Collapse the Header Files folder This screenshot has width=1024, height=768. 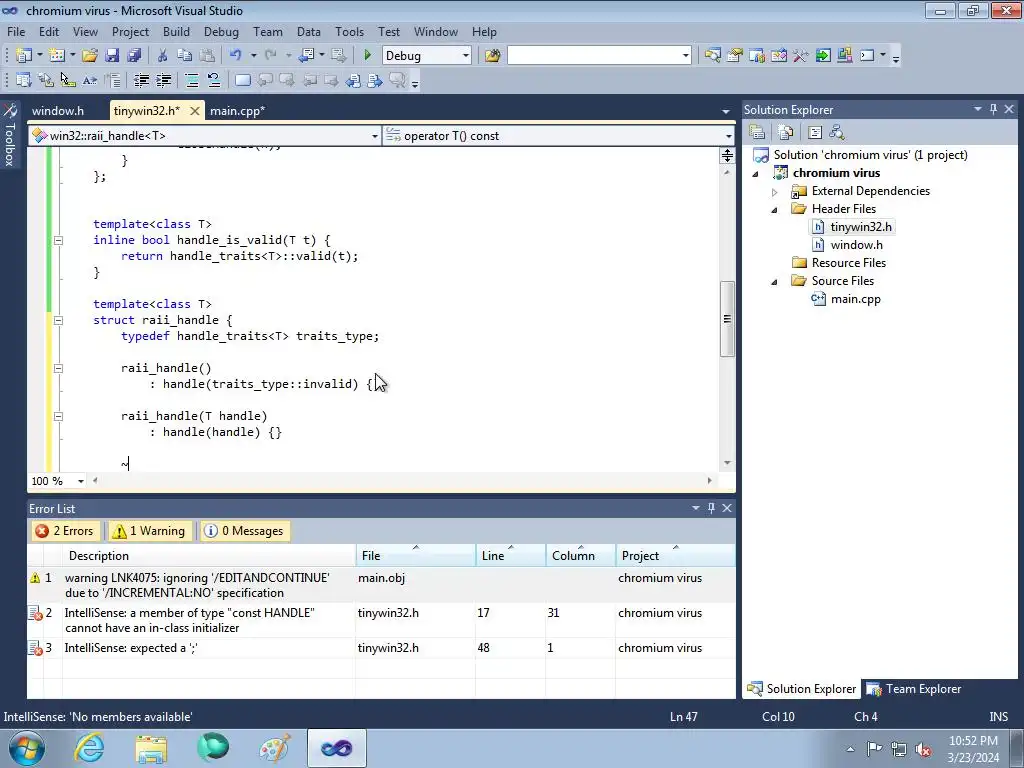[x=775, y=210]
